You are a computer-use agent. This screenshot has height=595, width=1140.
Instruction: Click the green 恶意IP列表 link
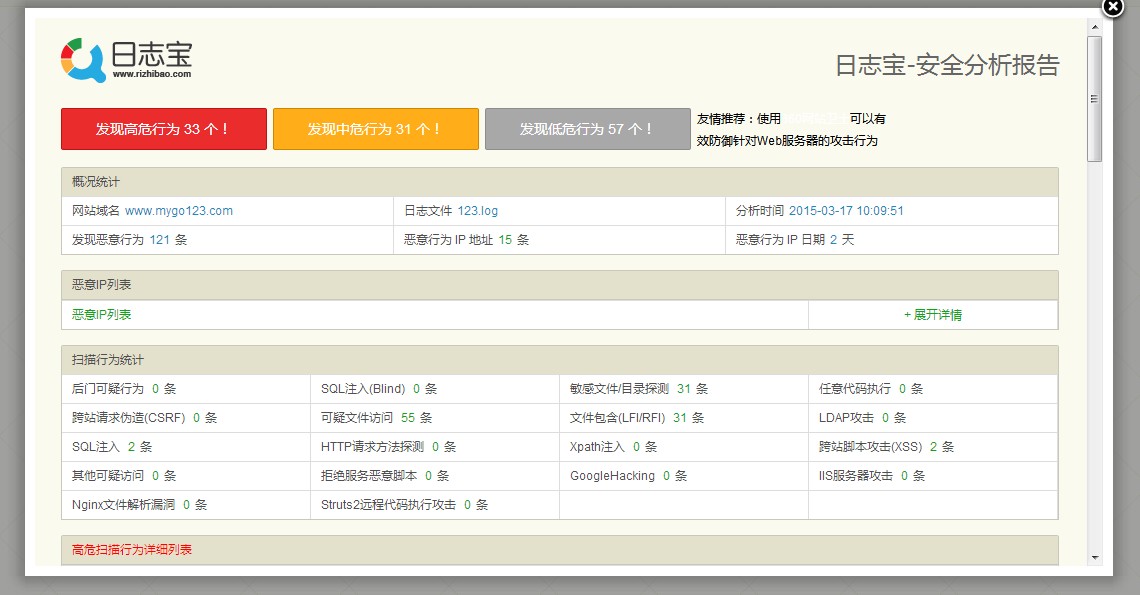pyautogui.click(x=102, y=315)
